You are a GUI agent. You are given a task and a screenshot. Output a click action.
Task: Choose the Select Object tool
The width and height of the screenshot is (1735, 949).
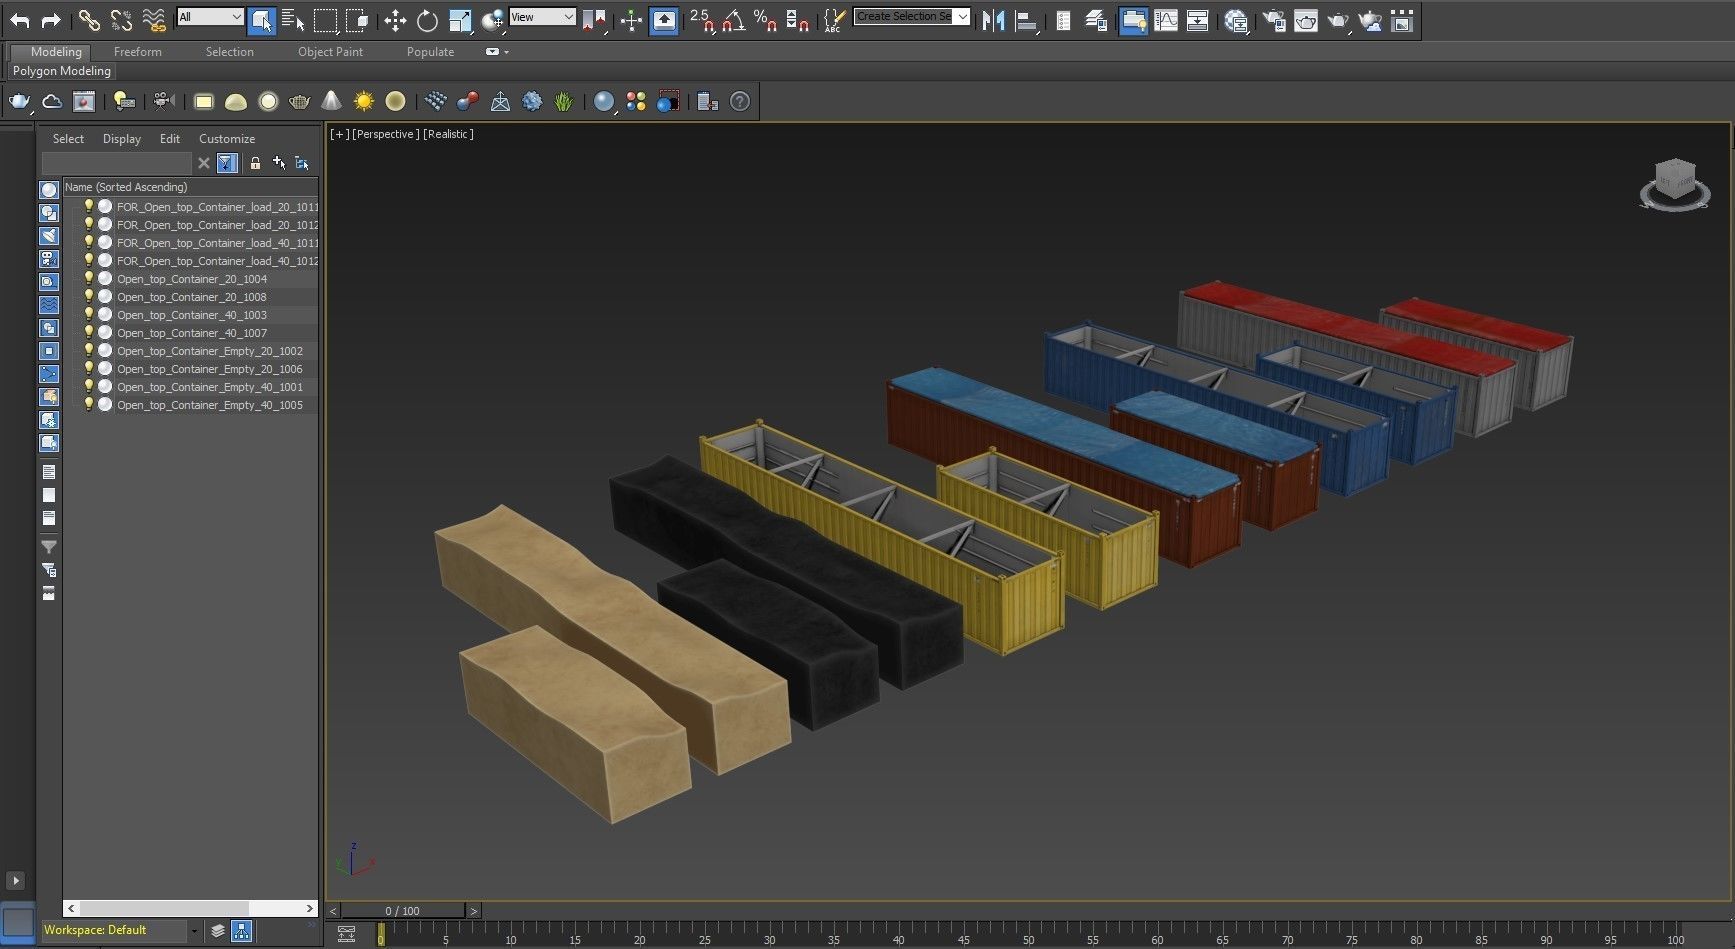(x=261, y=20)
